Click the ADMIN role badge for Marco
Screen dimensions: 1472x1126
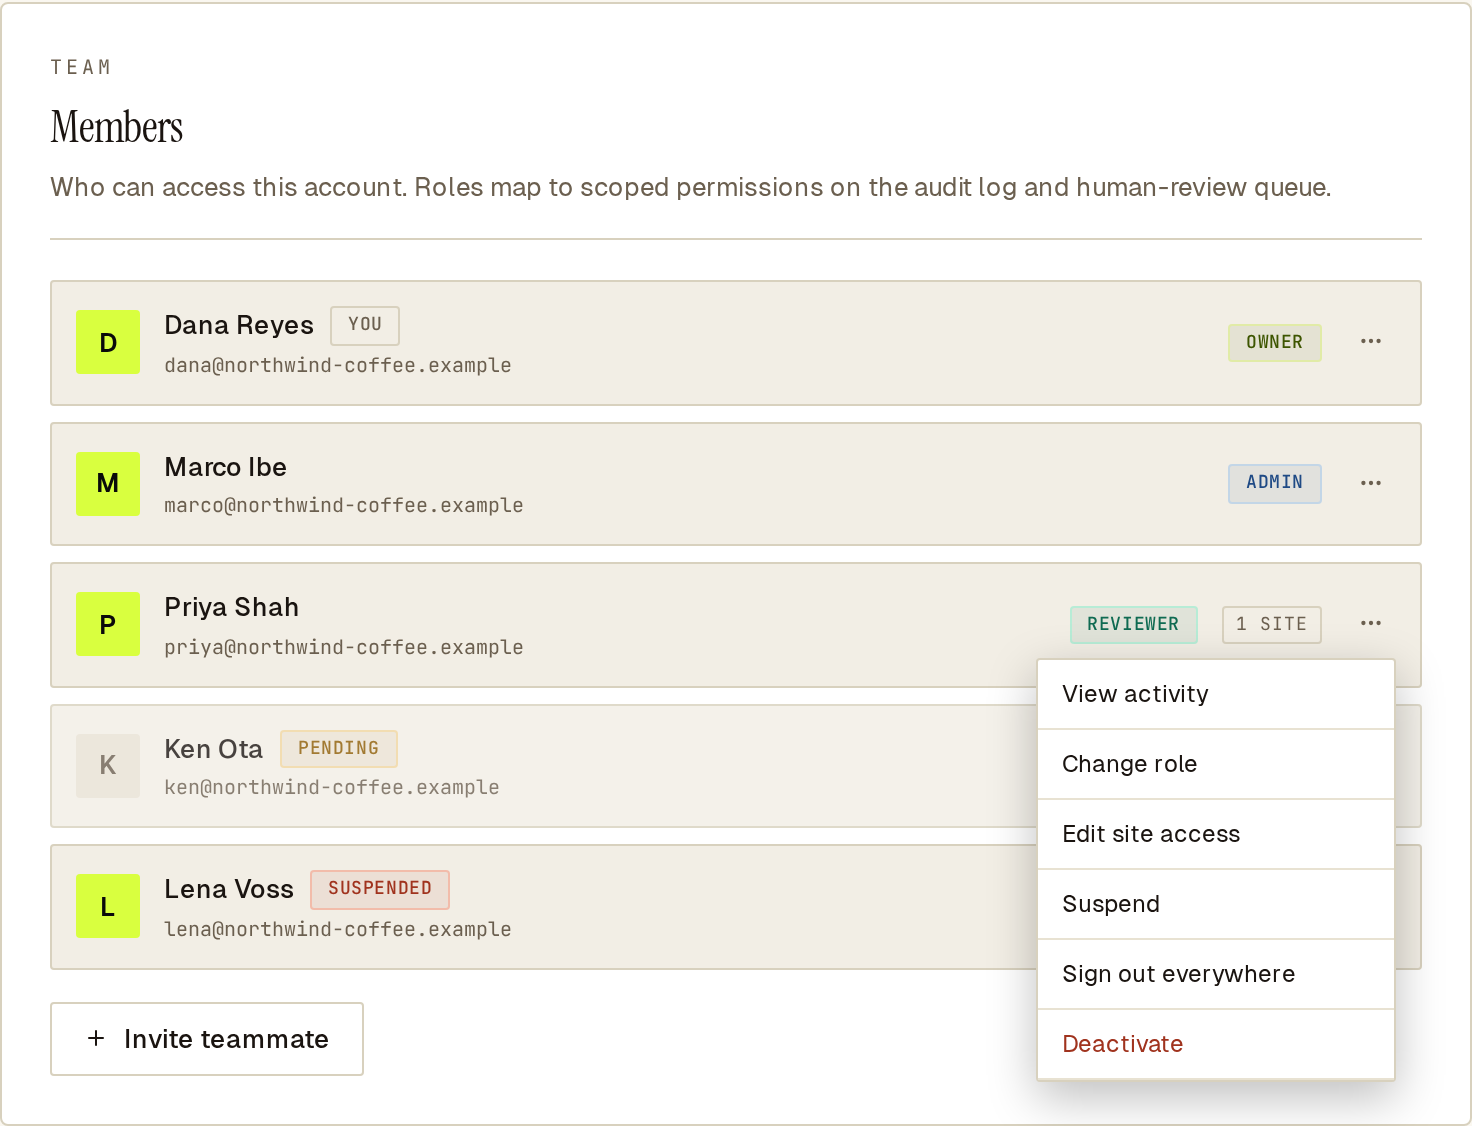pyautogui.click(x=1275, y=483)
